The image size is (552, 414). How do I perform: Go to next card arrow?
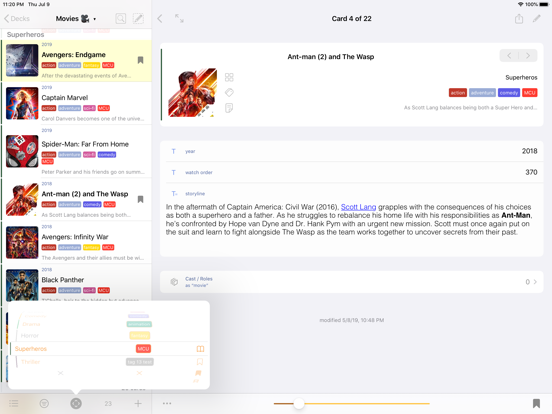point(528,56)
